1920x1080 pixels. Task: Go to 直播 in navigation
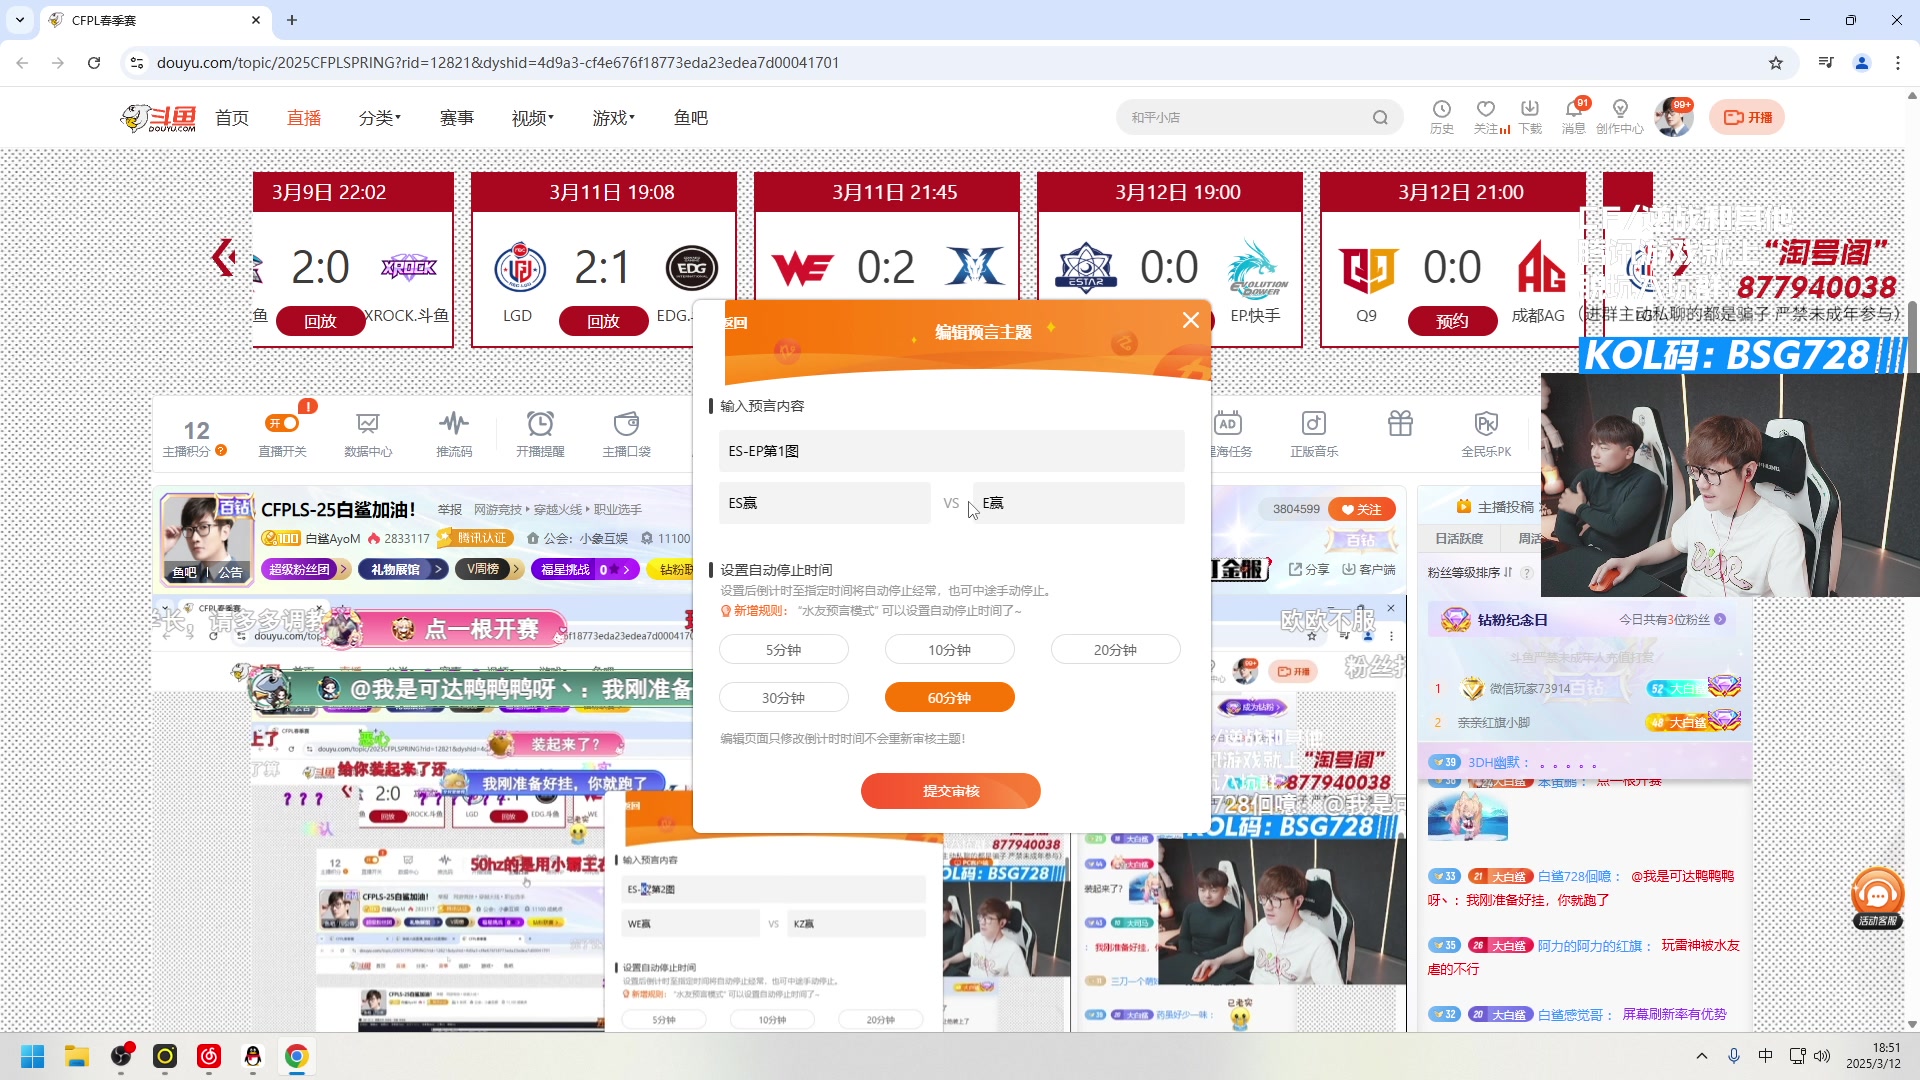click(304, 118)
